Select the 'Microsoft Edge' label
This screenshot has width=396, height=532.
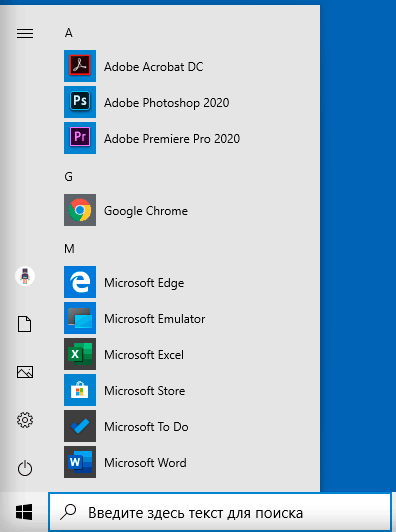(144, 283)
